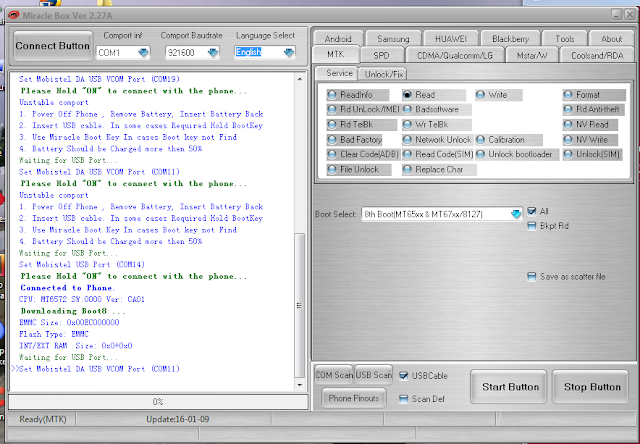
Task: Click the Connect Button
Action: [52, 46]
